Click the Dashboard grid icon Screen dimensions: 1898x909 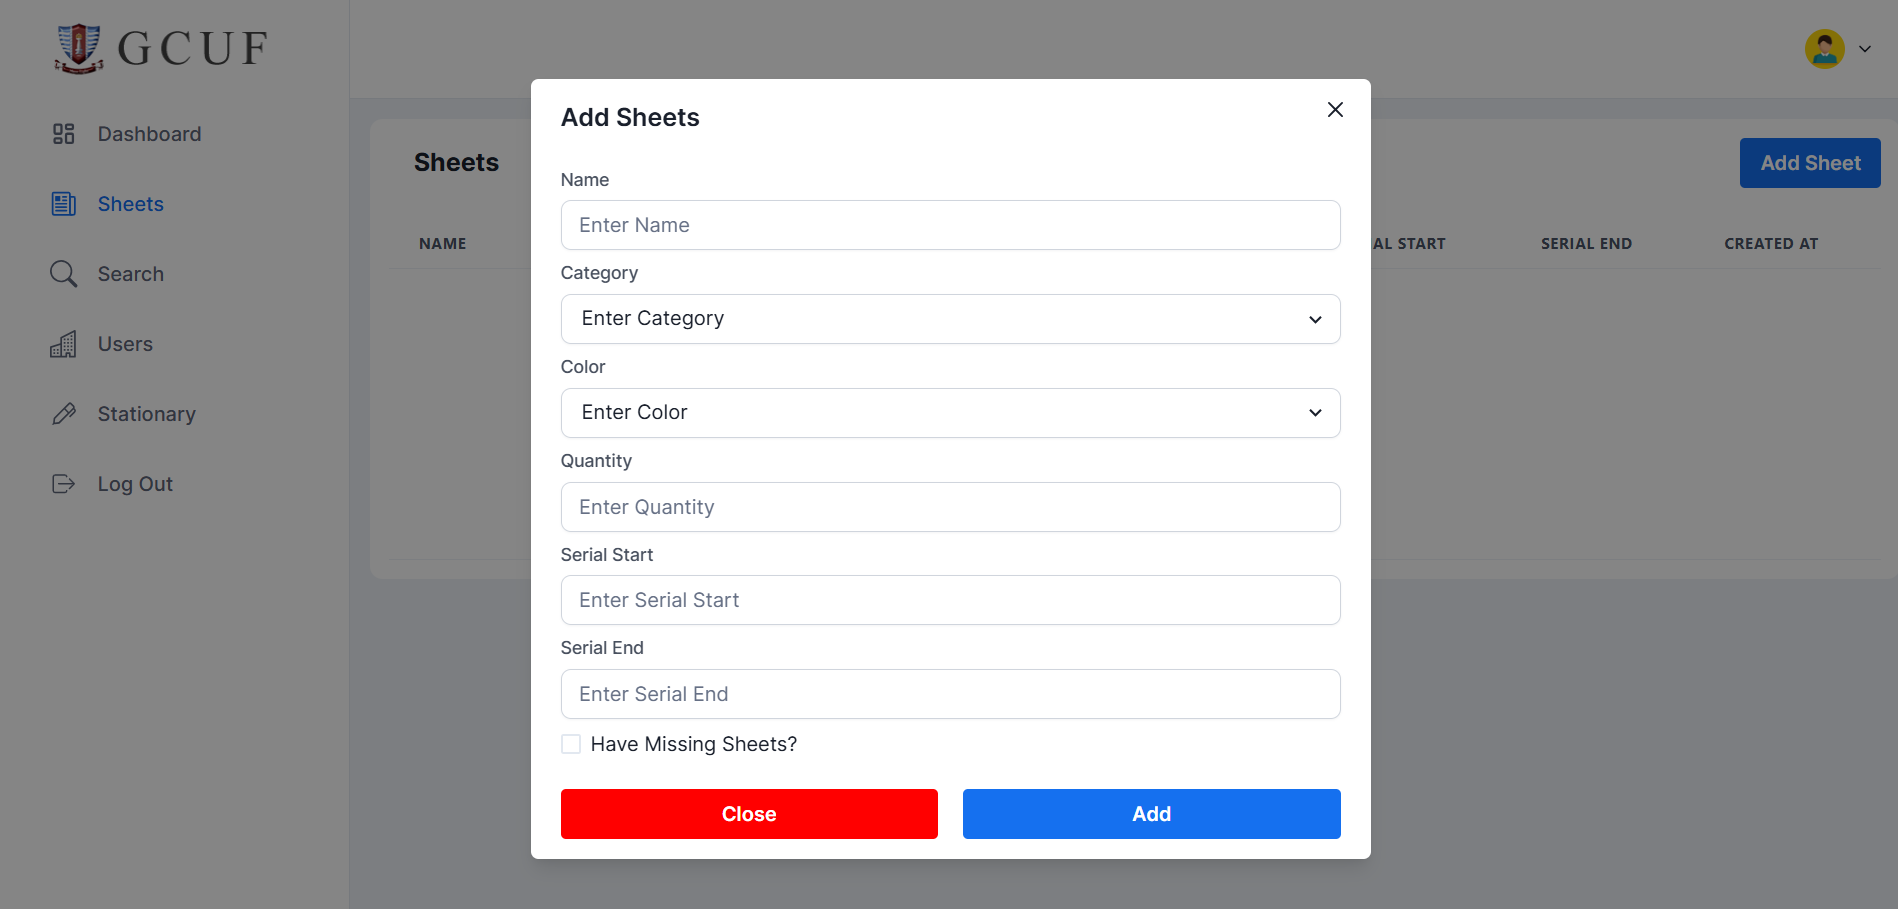[x=64, y=134]
